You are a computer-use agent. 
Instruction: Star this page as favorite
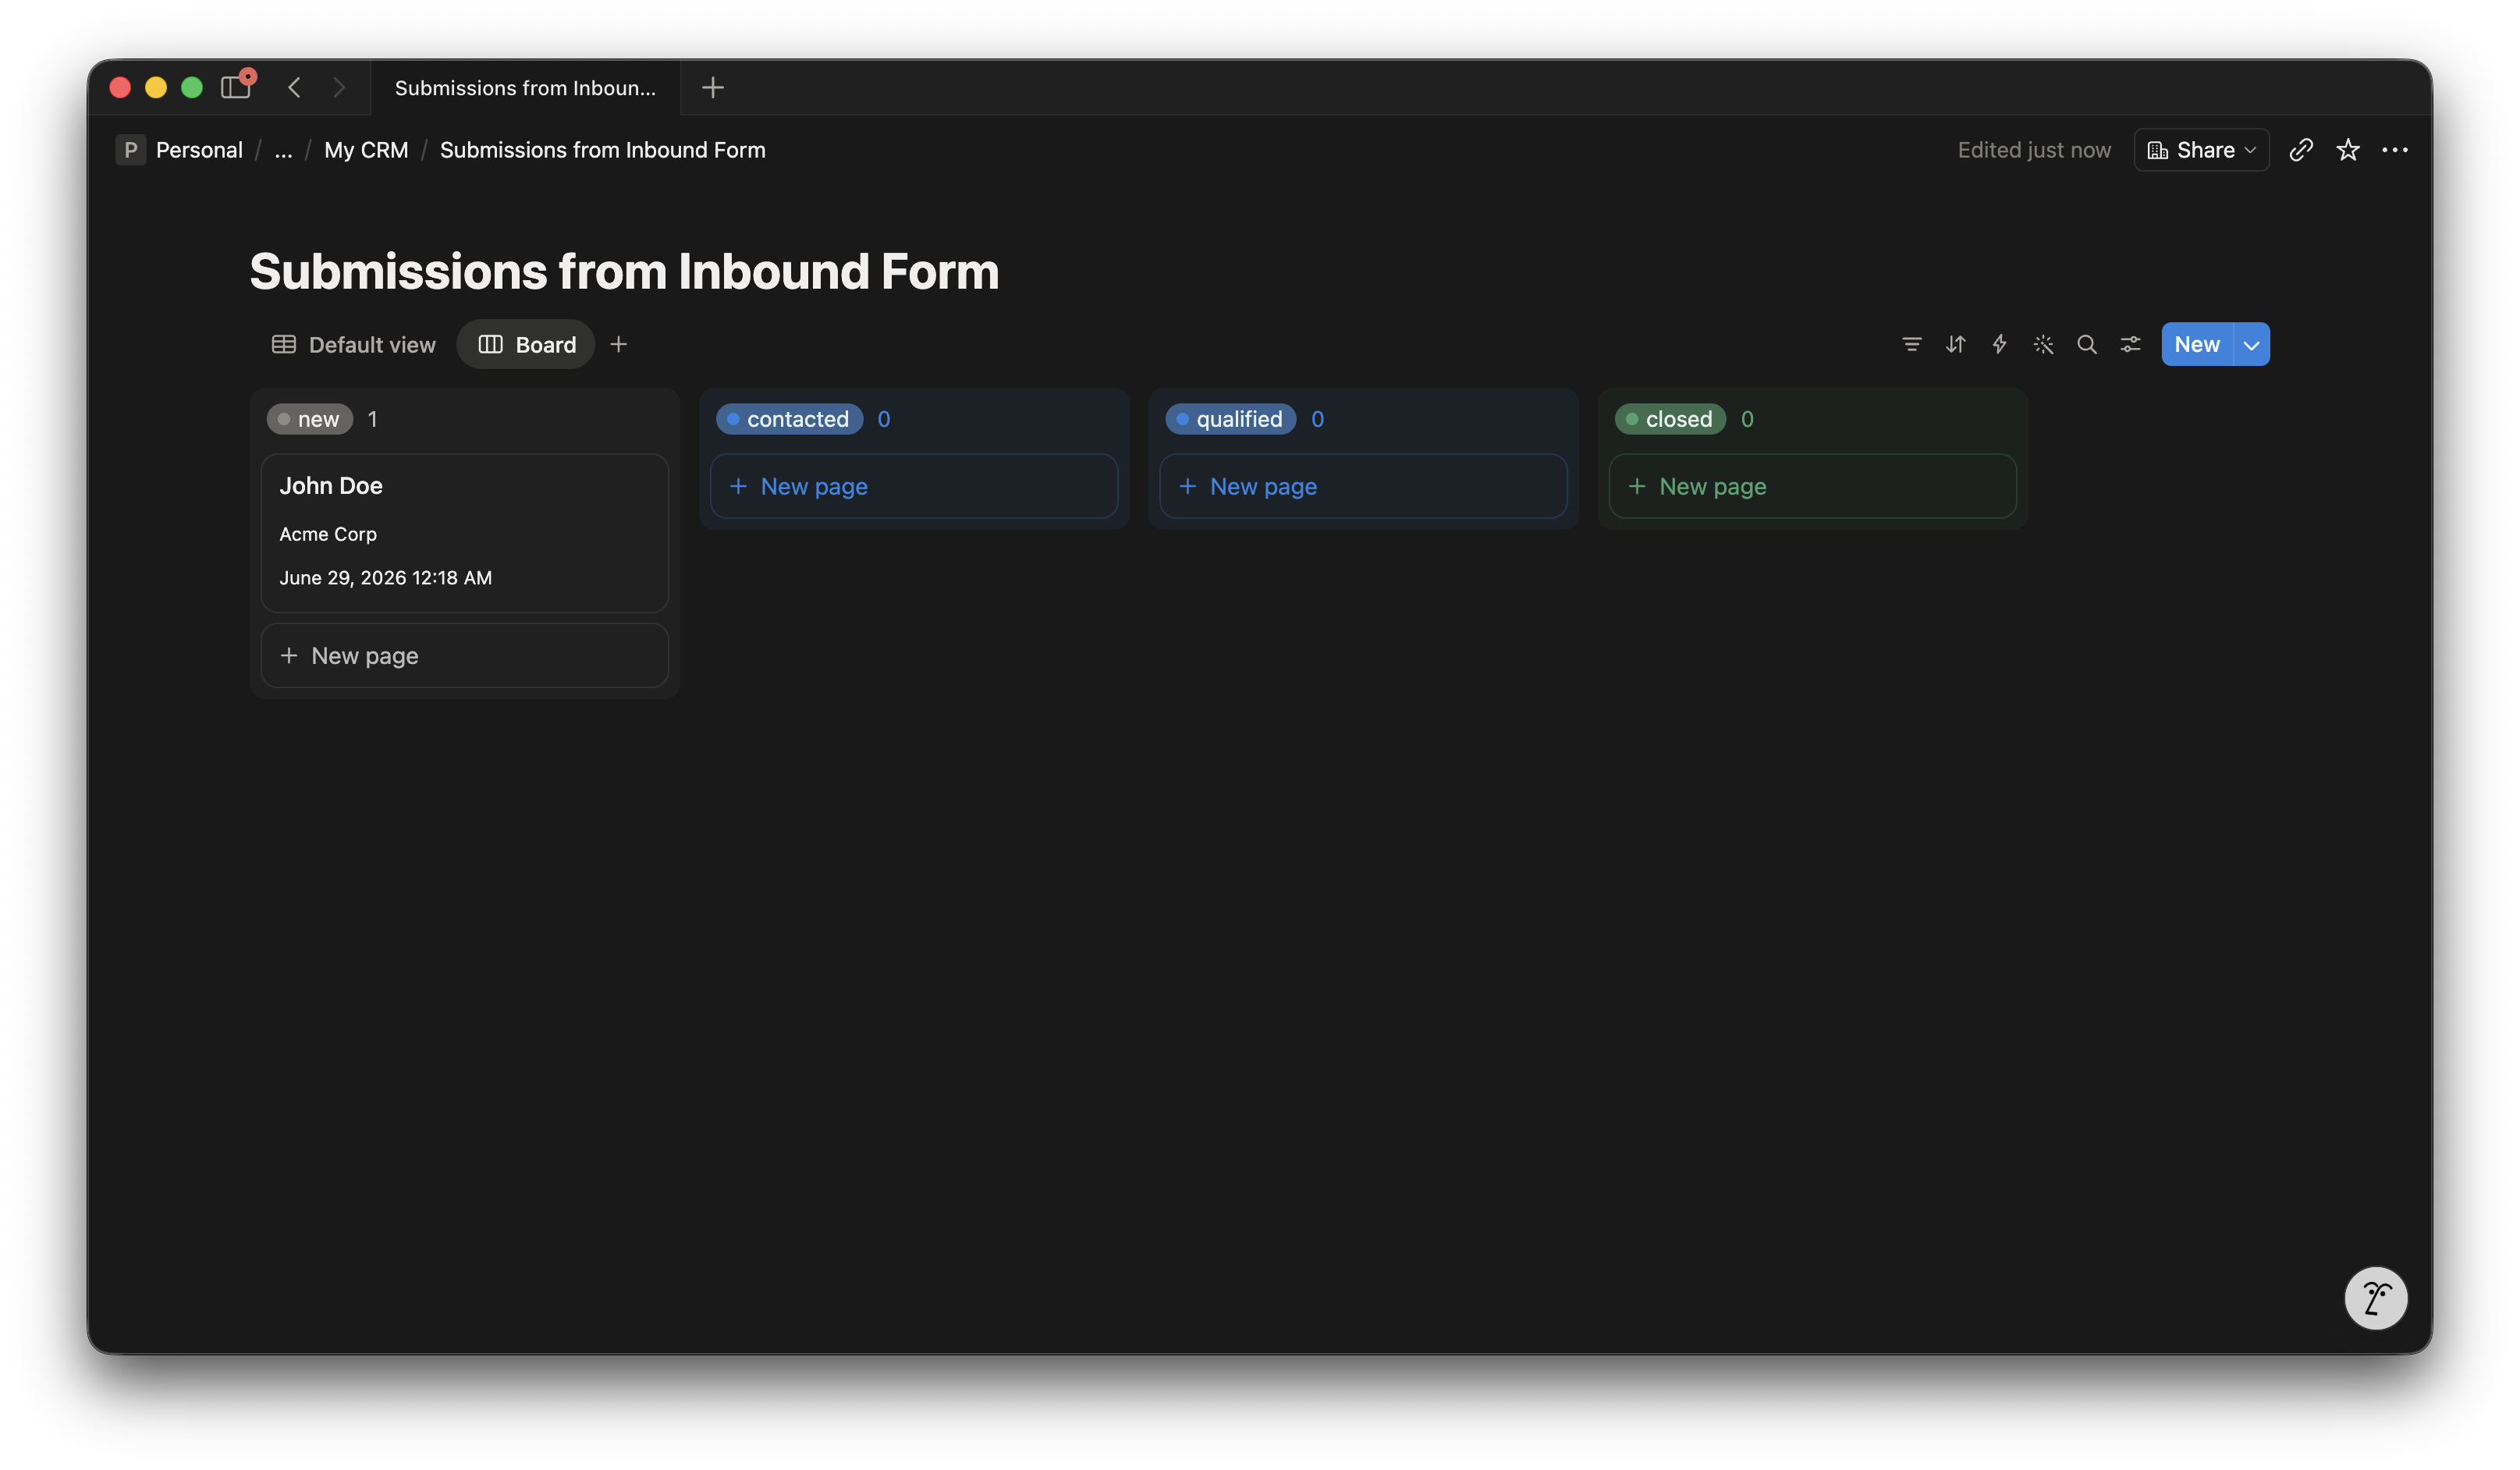(x=2348, y=150)
